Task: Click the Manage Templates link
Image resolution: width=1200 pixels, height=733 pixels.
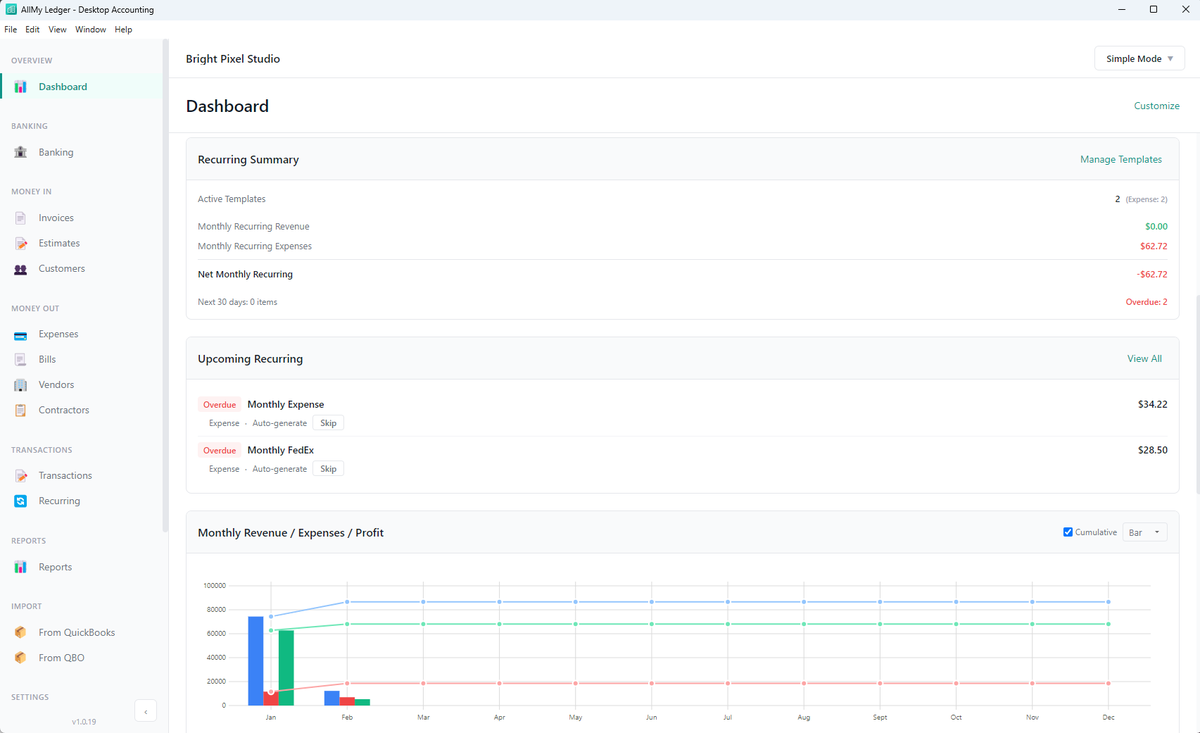Action: click(1121, 159)
